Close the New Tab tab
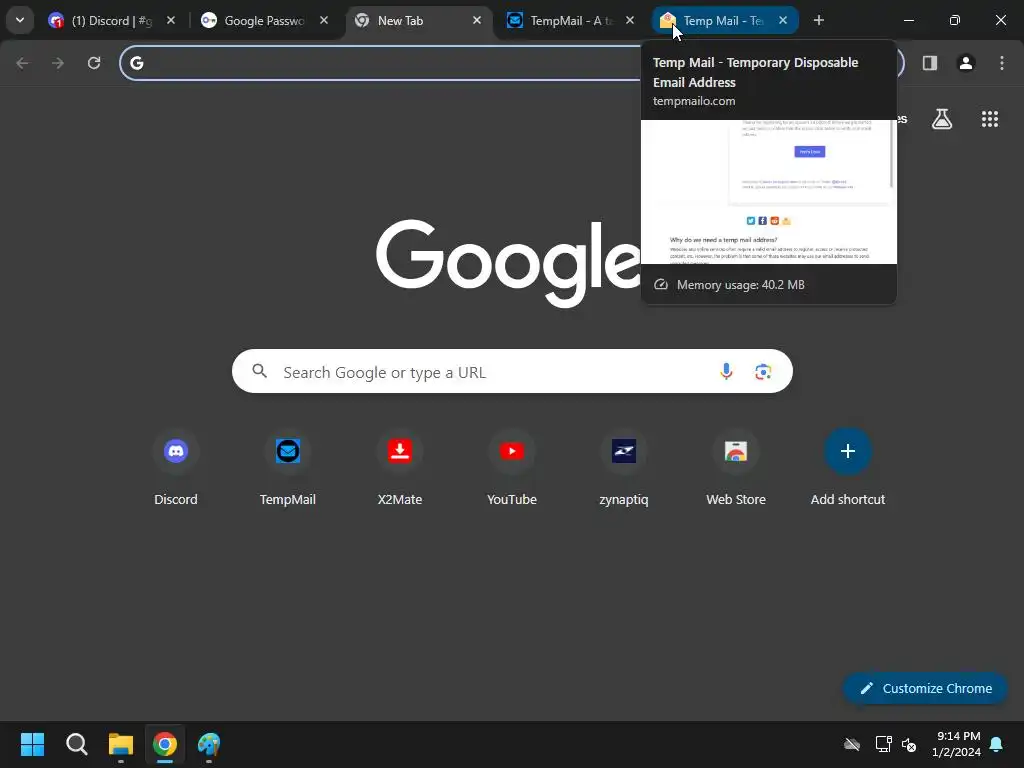 pyautogui.click(x=477, y=20)
